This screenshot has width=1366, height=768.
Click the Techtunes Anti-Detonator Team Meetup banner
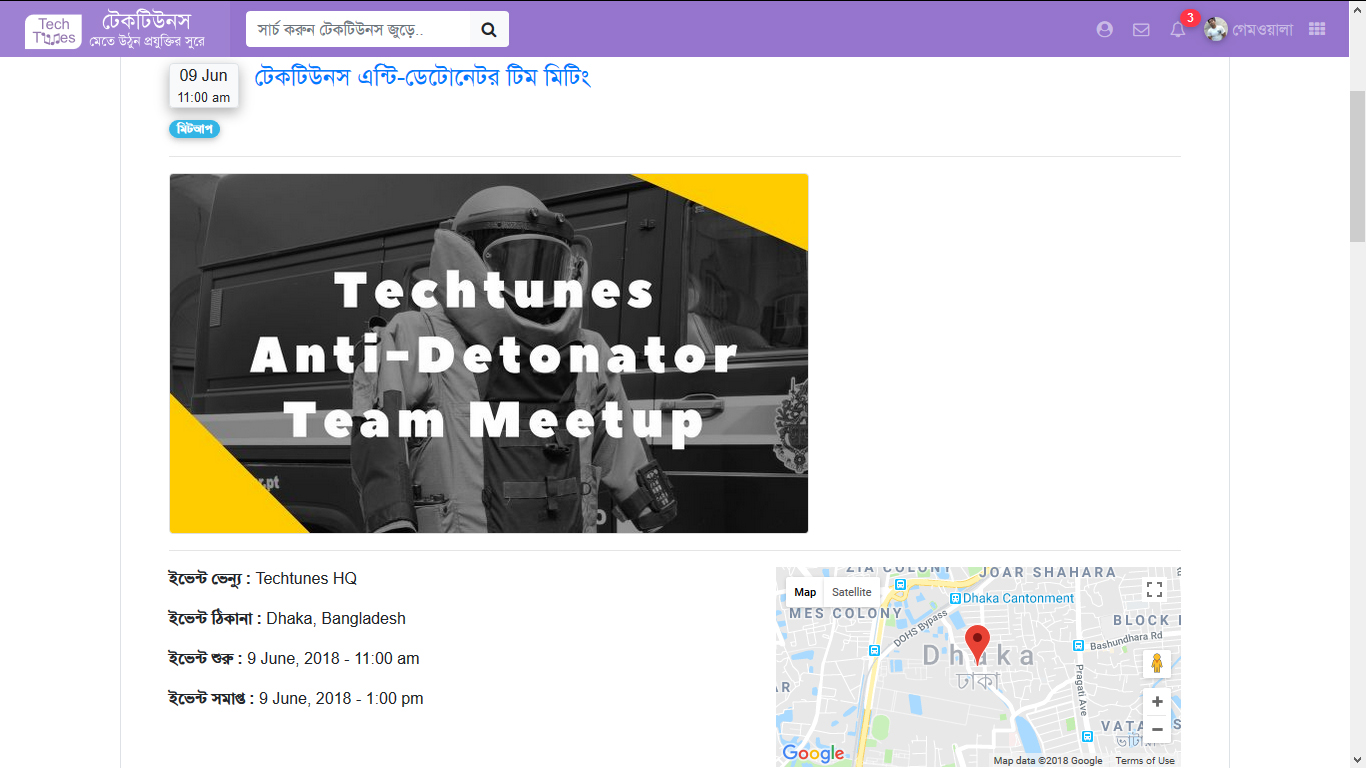click(489, 353)
